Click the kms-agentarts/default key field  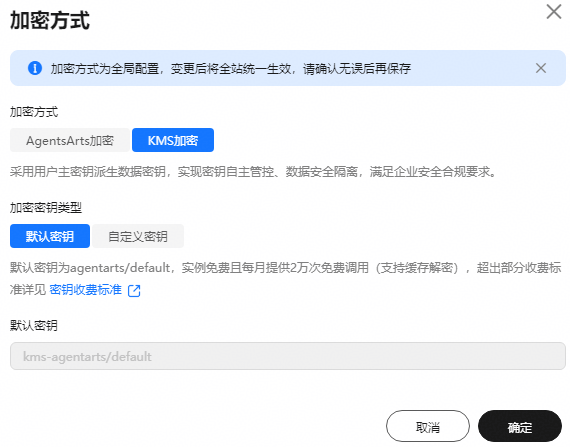click(288, 356)
